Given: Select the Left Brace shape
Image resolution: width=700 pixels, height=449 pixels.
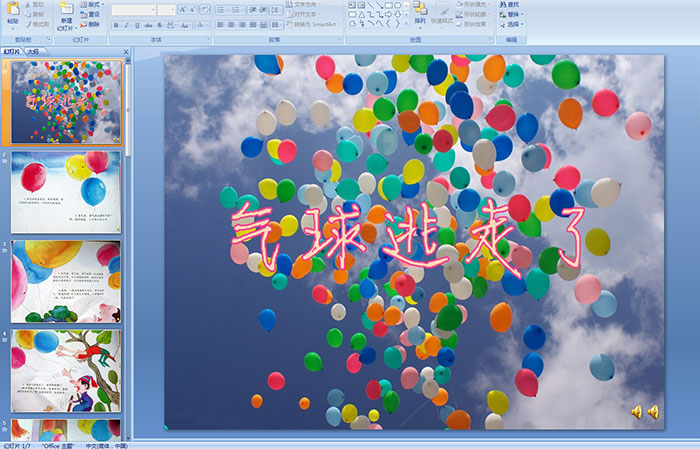Looking at the screenshot, I should pyautogui.click(x=388, y=23).
